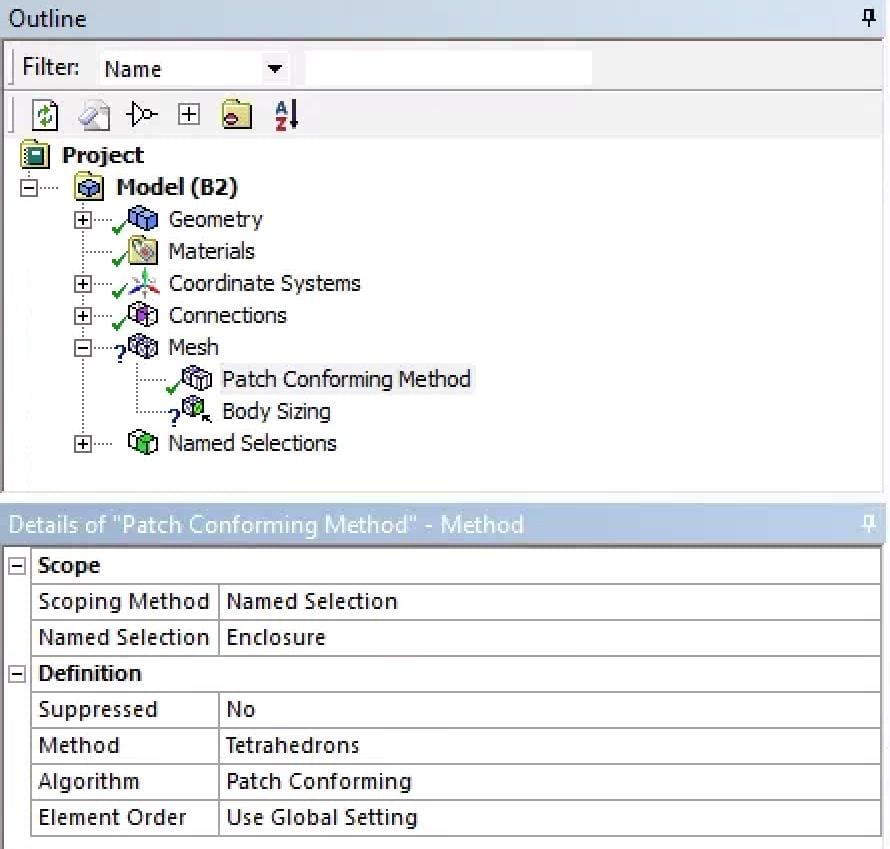The width and height of the screenshot is (890, 849).
Task: Click Named Selection value Enclosure
Action: [x=549, y=637]
